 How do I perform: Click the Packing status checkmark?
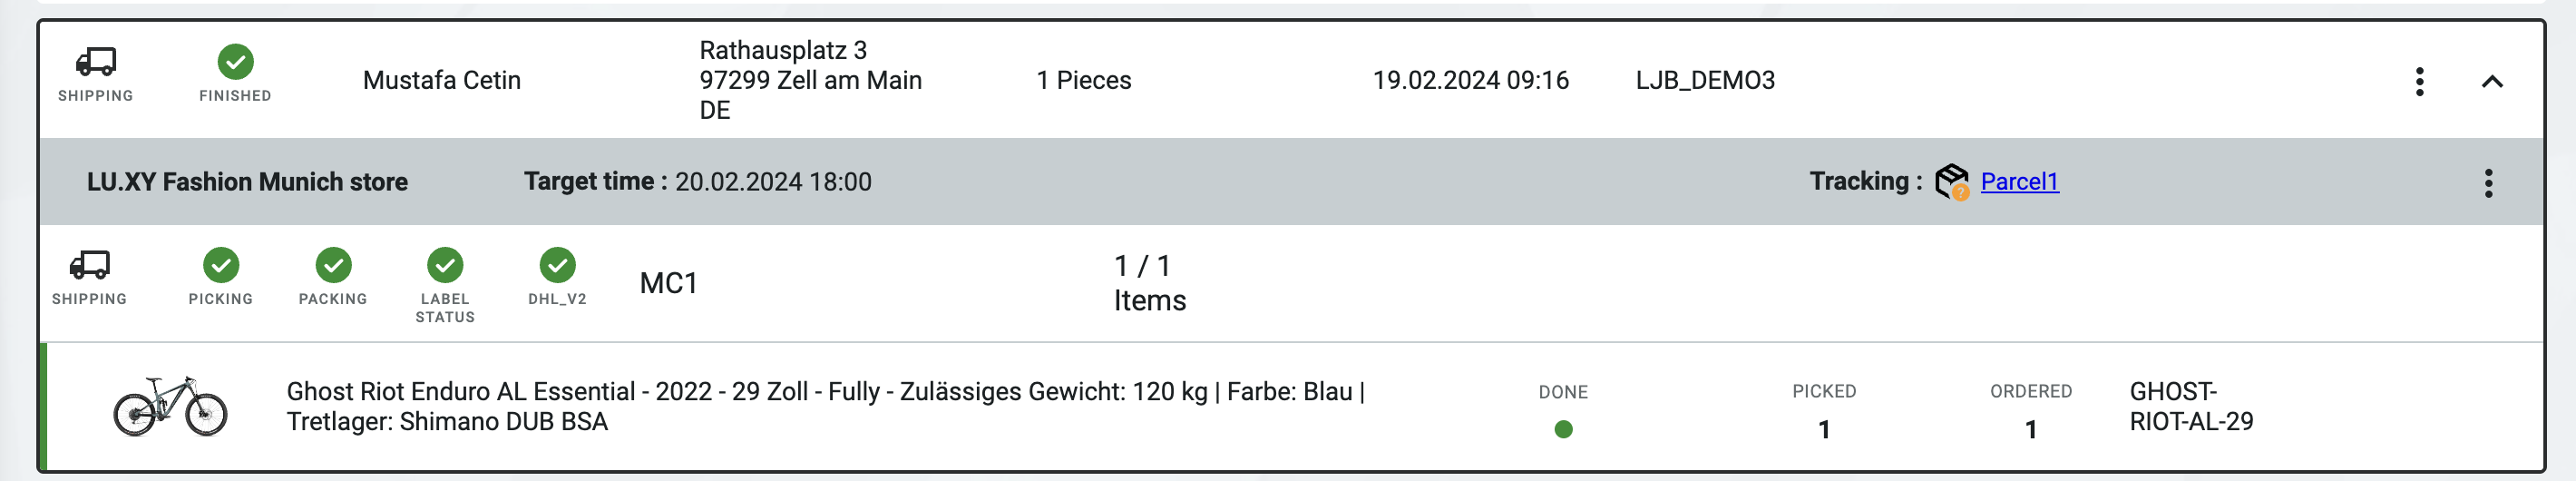(x=333, y=265)
